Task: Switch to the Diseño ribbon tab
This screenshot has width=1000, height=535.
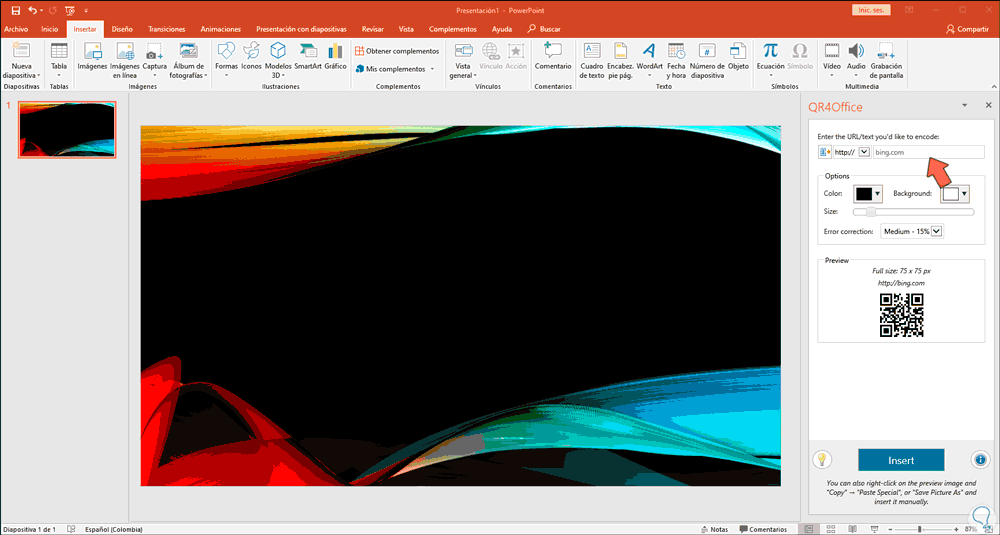Action: (122, 29)
